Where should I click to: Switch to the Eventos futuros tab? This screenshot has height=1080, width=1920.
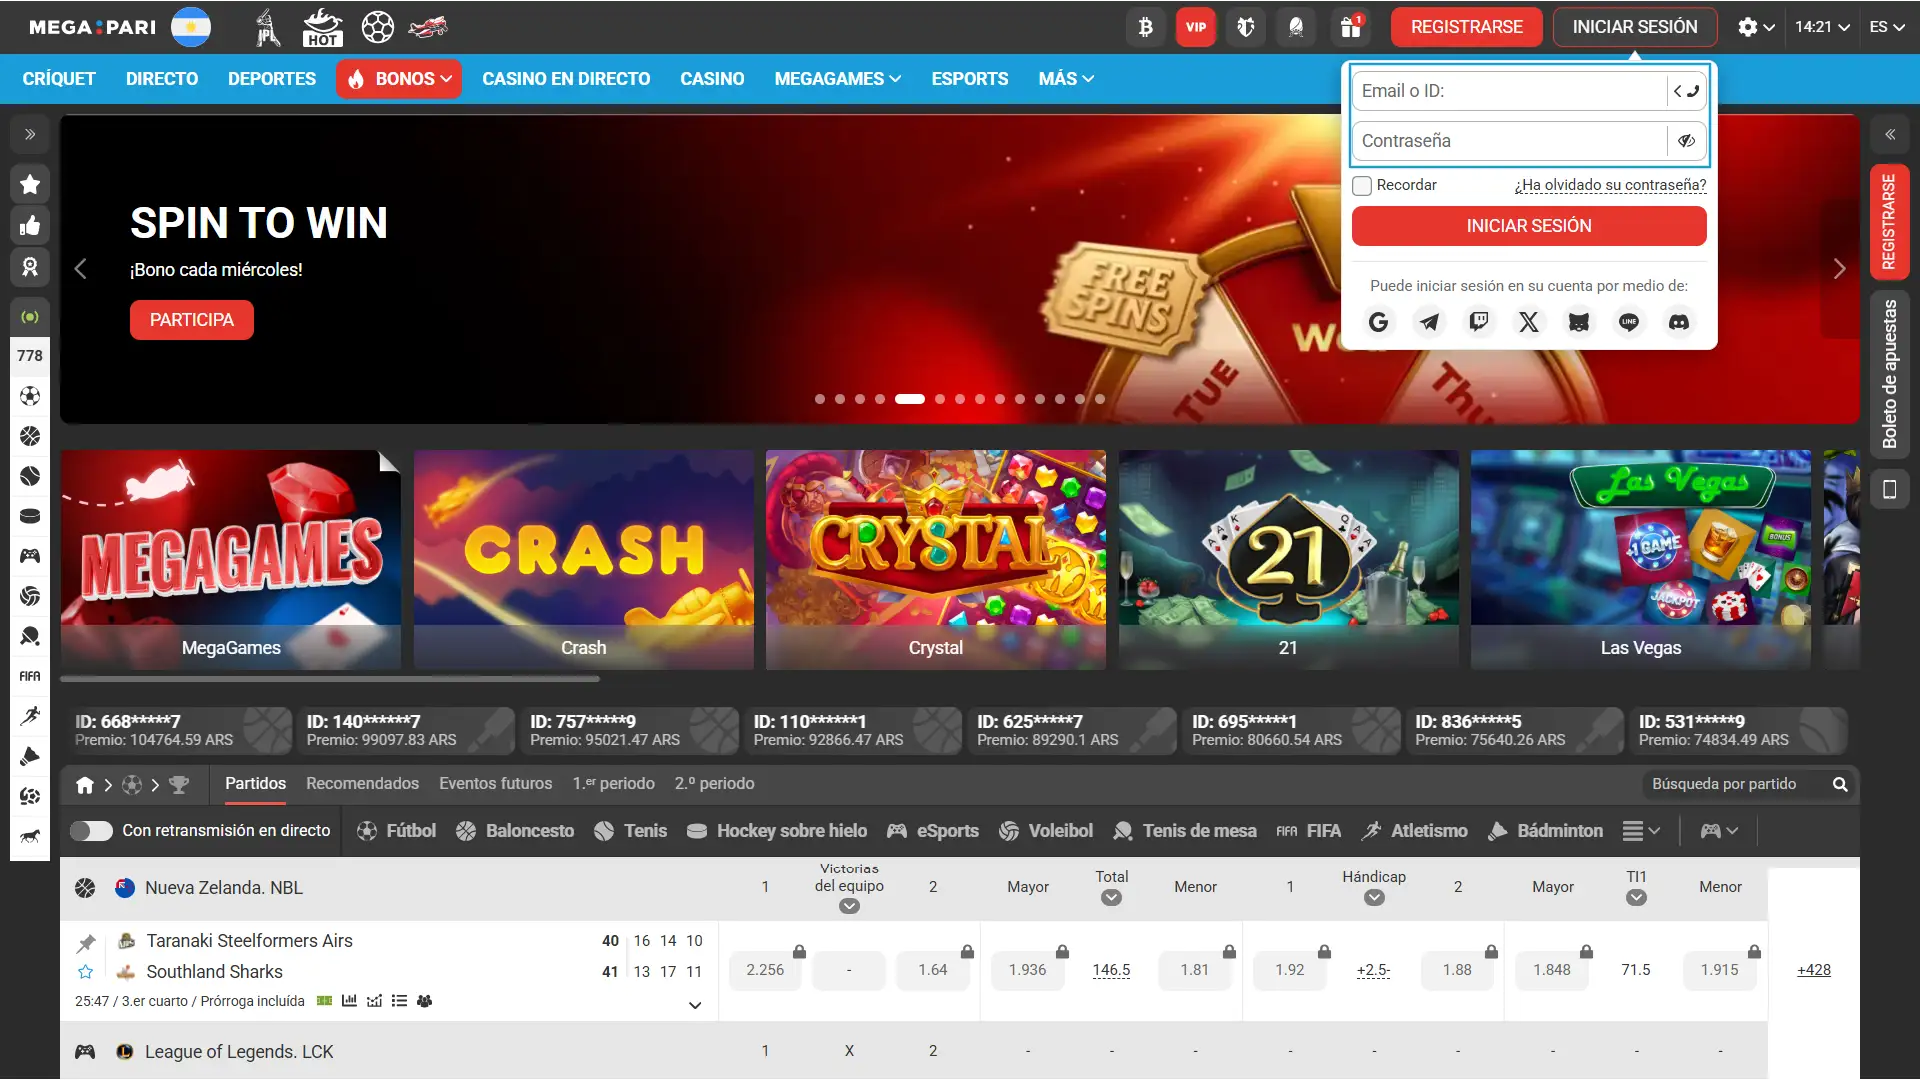[x=495, y=784]
